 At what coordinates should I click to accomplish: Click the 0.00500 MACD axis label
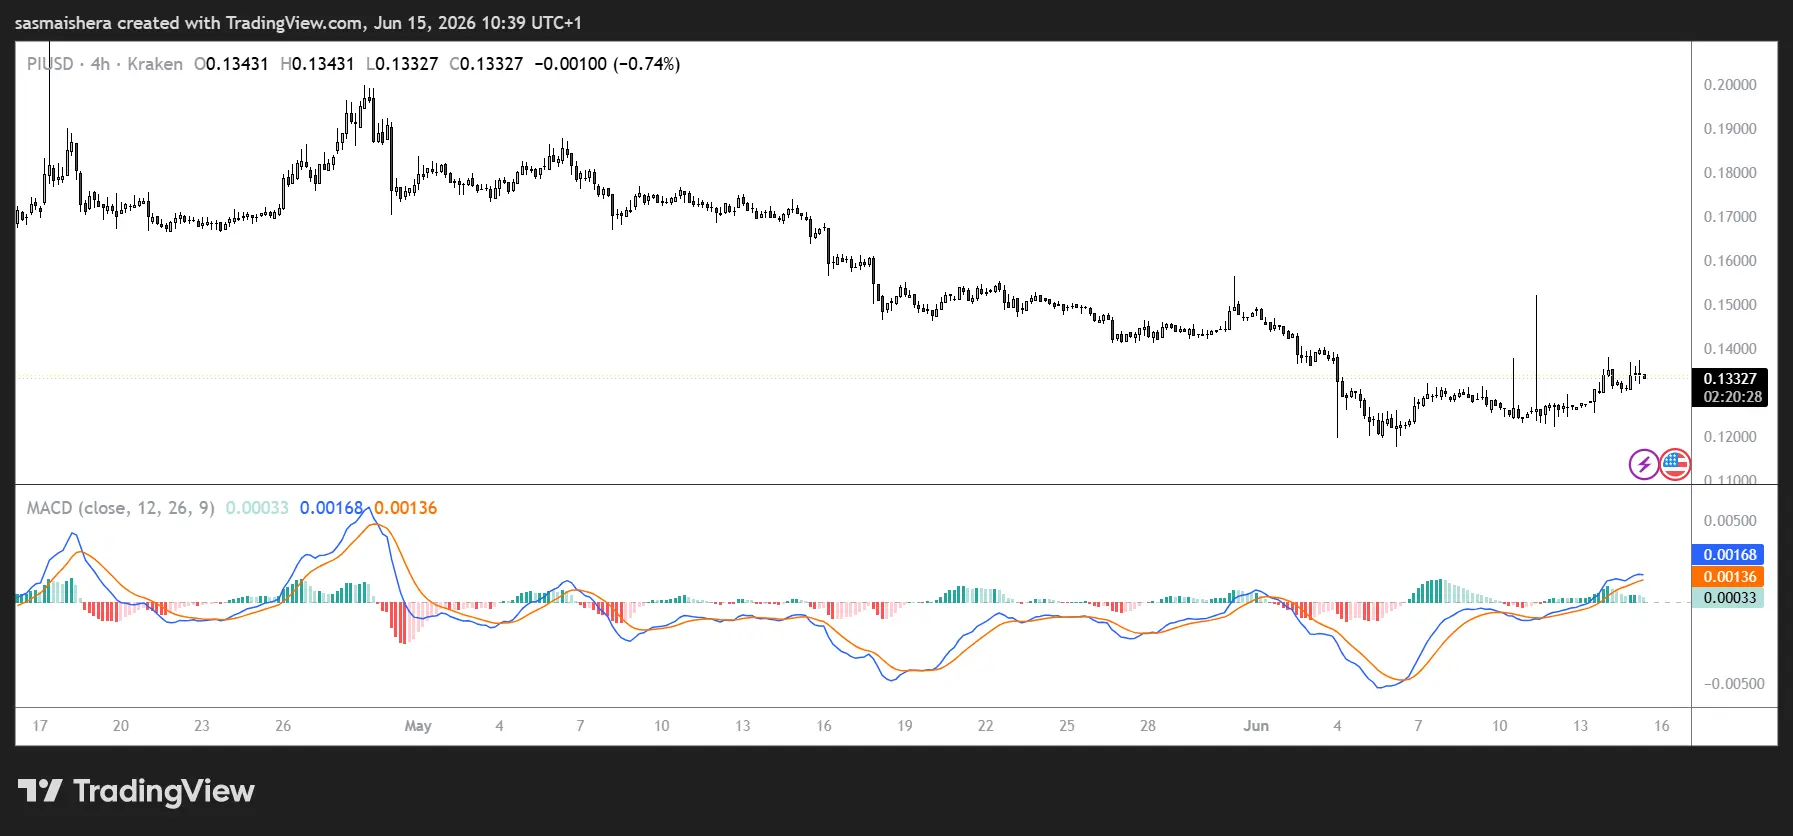click(1730, 521)
